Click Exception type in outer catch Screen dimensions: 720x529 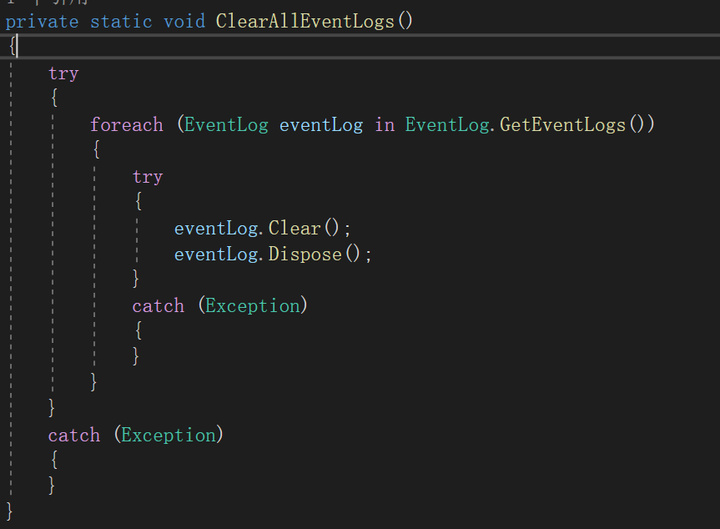point(168,435)
